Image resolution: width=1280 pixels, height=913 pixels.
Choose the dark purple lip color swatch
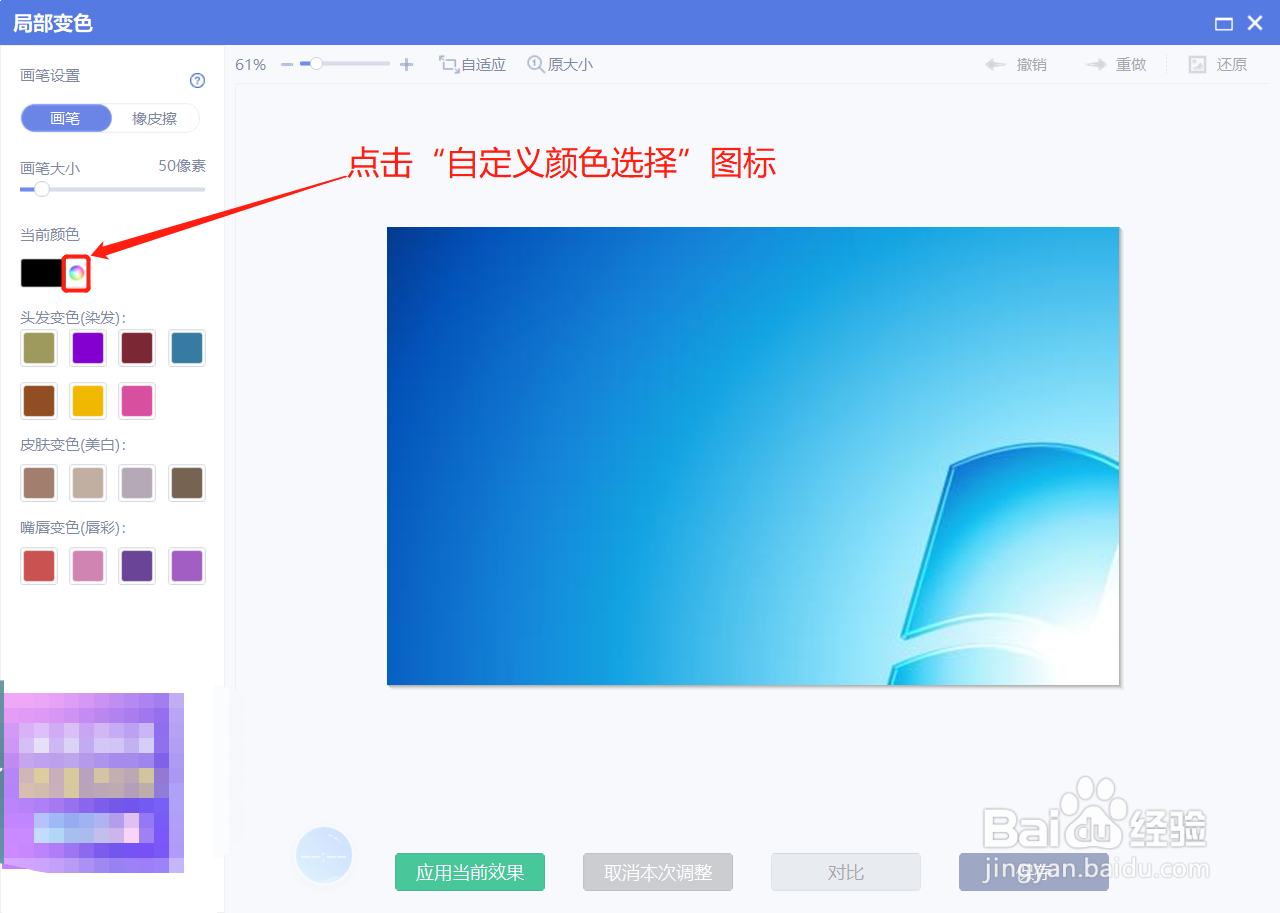(137, 566)
